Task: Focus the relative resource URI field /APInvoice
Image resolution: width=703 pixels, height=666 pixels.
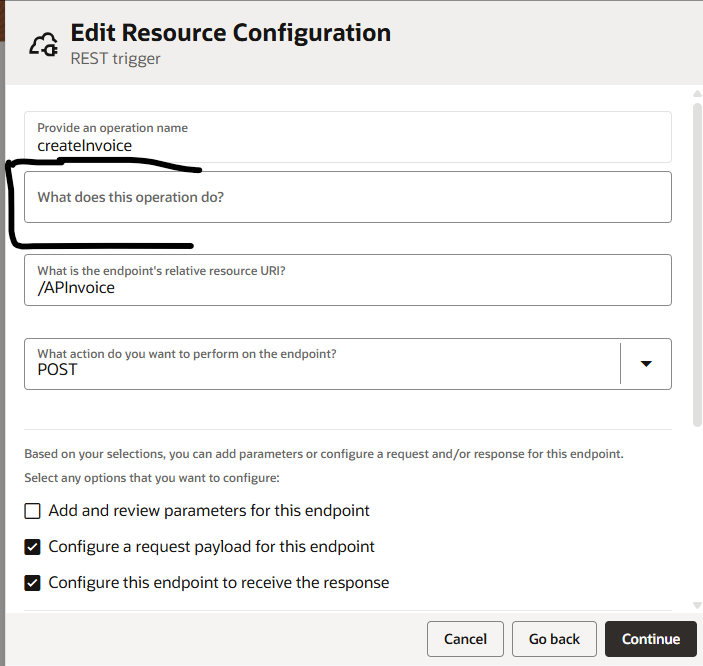Action: tap(348, 280)
